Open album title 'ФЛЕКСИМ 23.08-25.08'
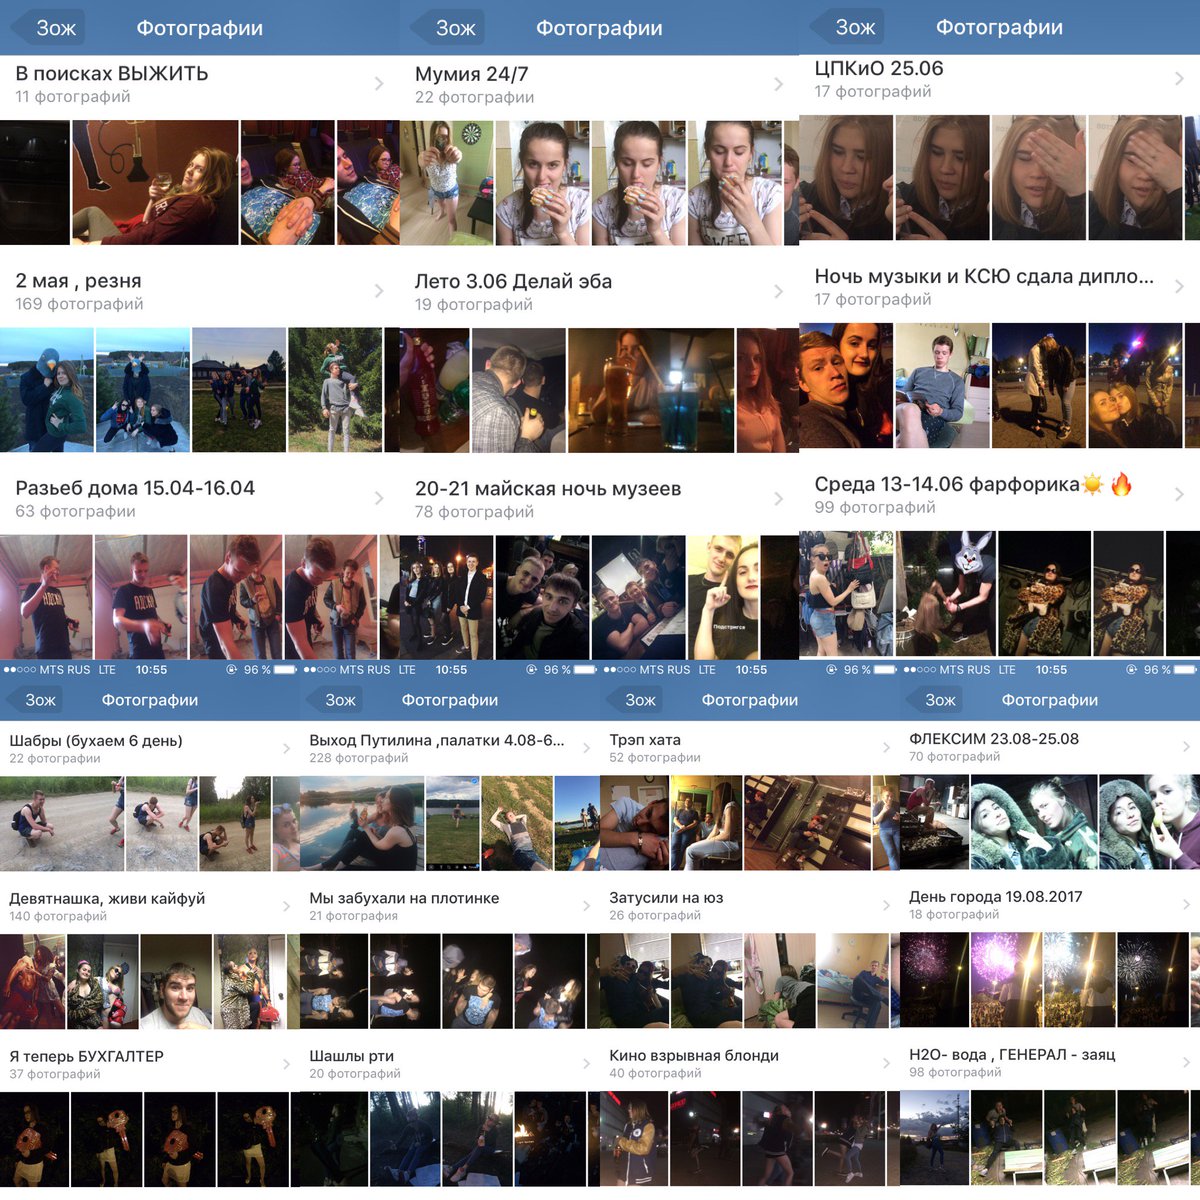 click(994, 739)
